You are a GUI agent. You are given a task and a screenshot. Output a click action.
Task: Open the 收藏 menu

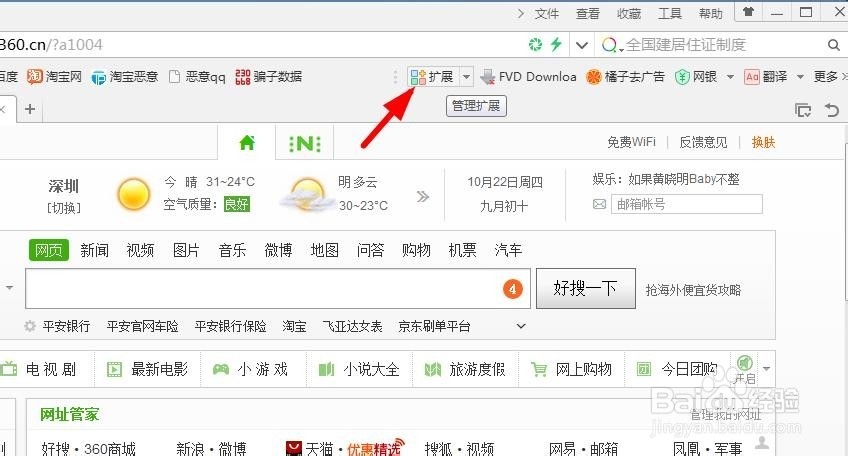click(628, 14)
